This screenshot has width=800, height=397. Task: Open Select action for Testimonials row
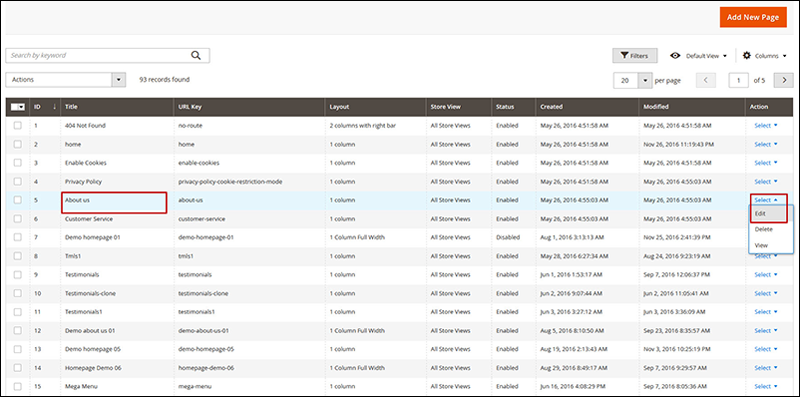point(766,275)
